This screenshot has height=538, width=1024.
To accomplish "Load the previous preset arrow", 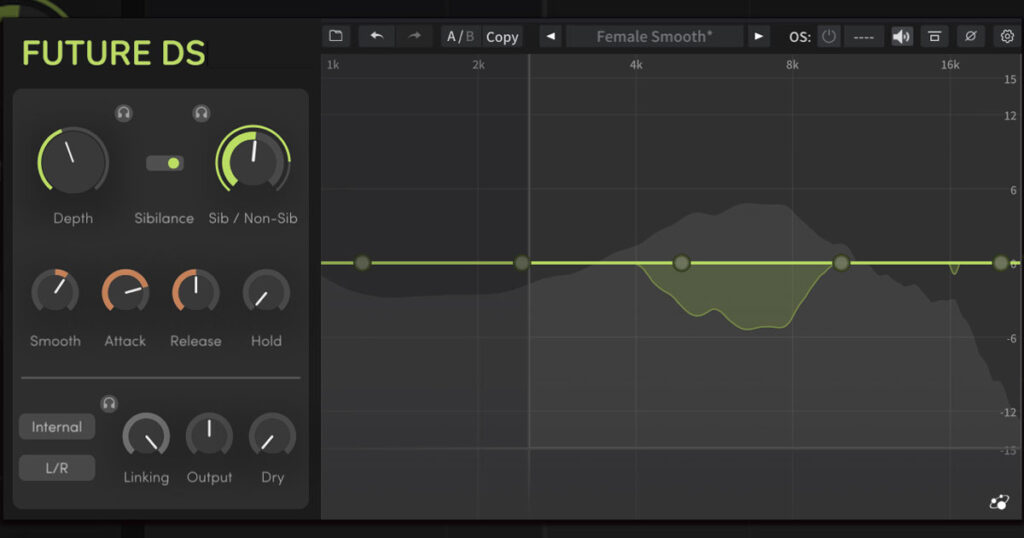I will point(551,36).
